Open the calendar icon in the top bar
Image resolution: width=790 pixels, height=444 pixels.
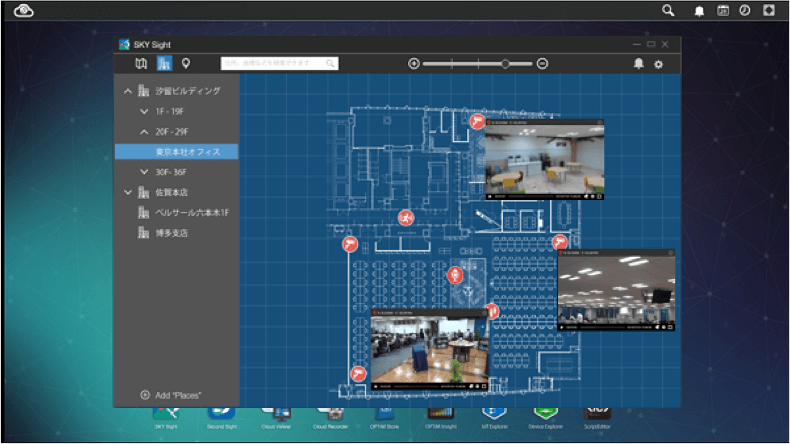(x=723, y=11)
